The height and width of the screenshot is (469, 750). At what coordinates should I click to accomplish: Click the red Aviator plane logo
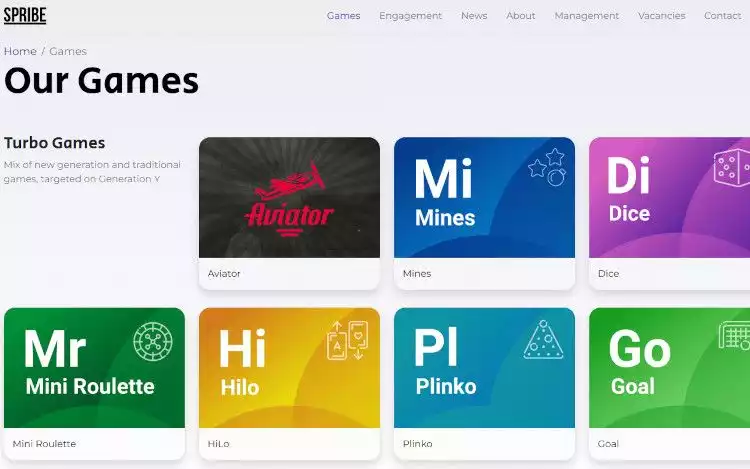coord(289,198)
